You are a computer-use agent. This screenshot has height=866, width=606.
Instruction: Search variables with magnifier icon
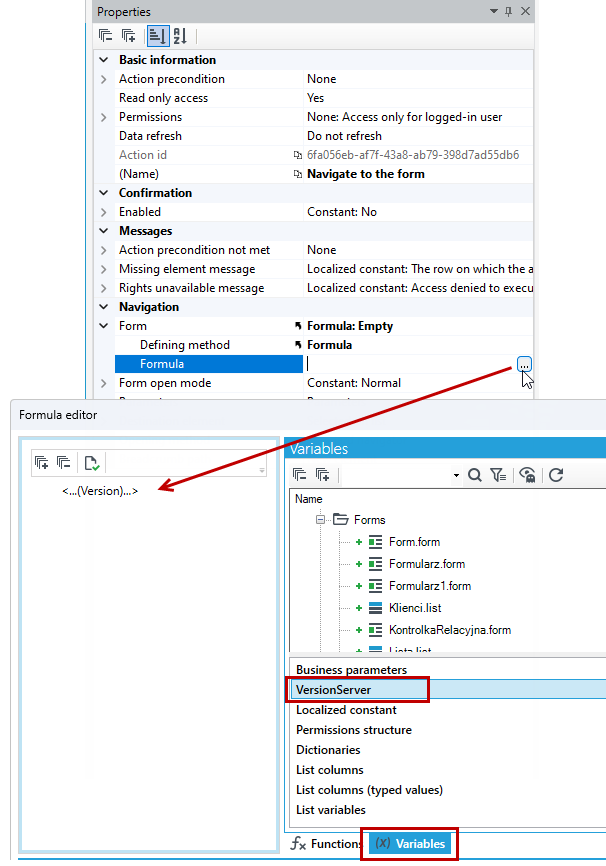[x=475, y=474]
